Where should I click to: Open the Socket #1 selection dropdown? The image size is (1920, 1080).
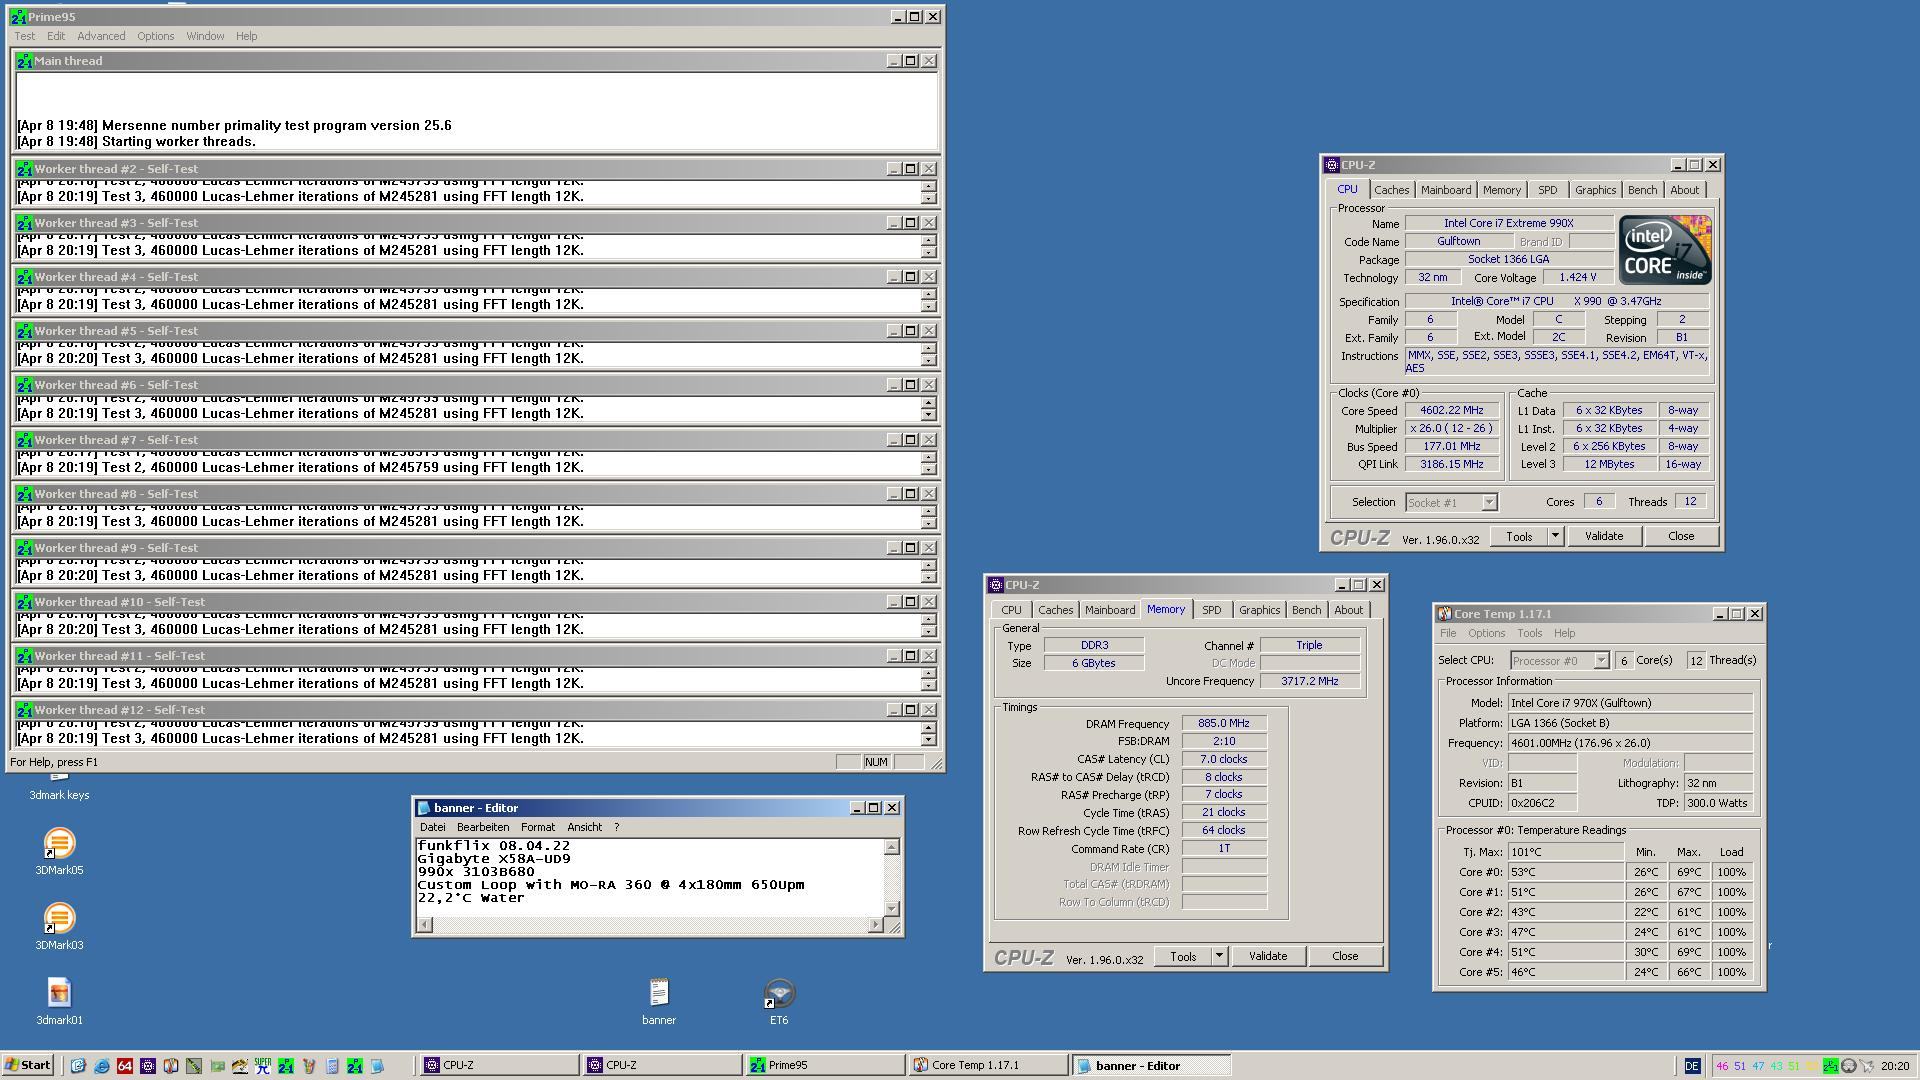click(1489, 502)
